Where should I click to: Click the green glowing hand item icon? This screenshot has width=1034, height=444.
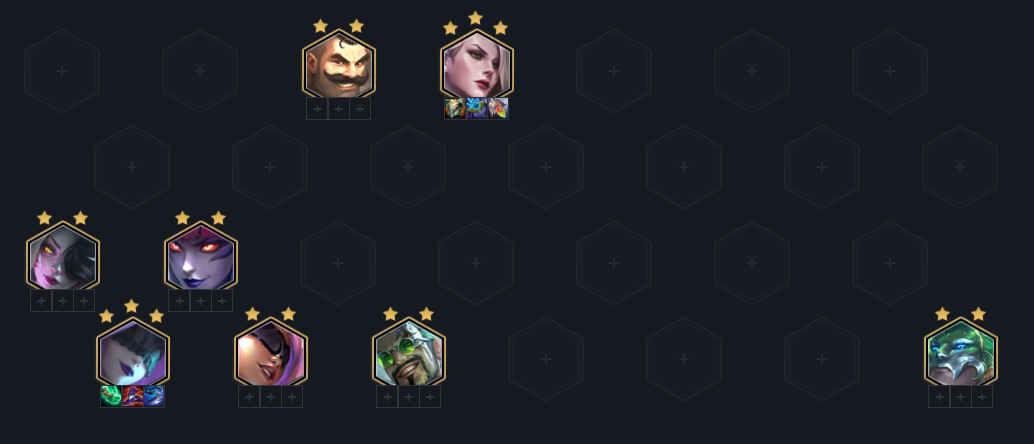coord(111,396)
